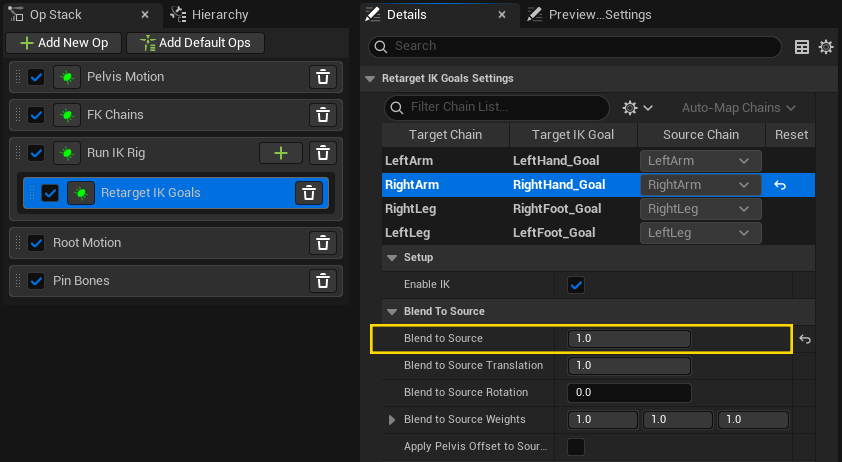Open Auto-Map Chains dropdown
This screenshot has width=842, height=462.
click(x=738, y=108)
